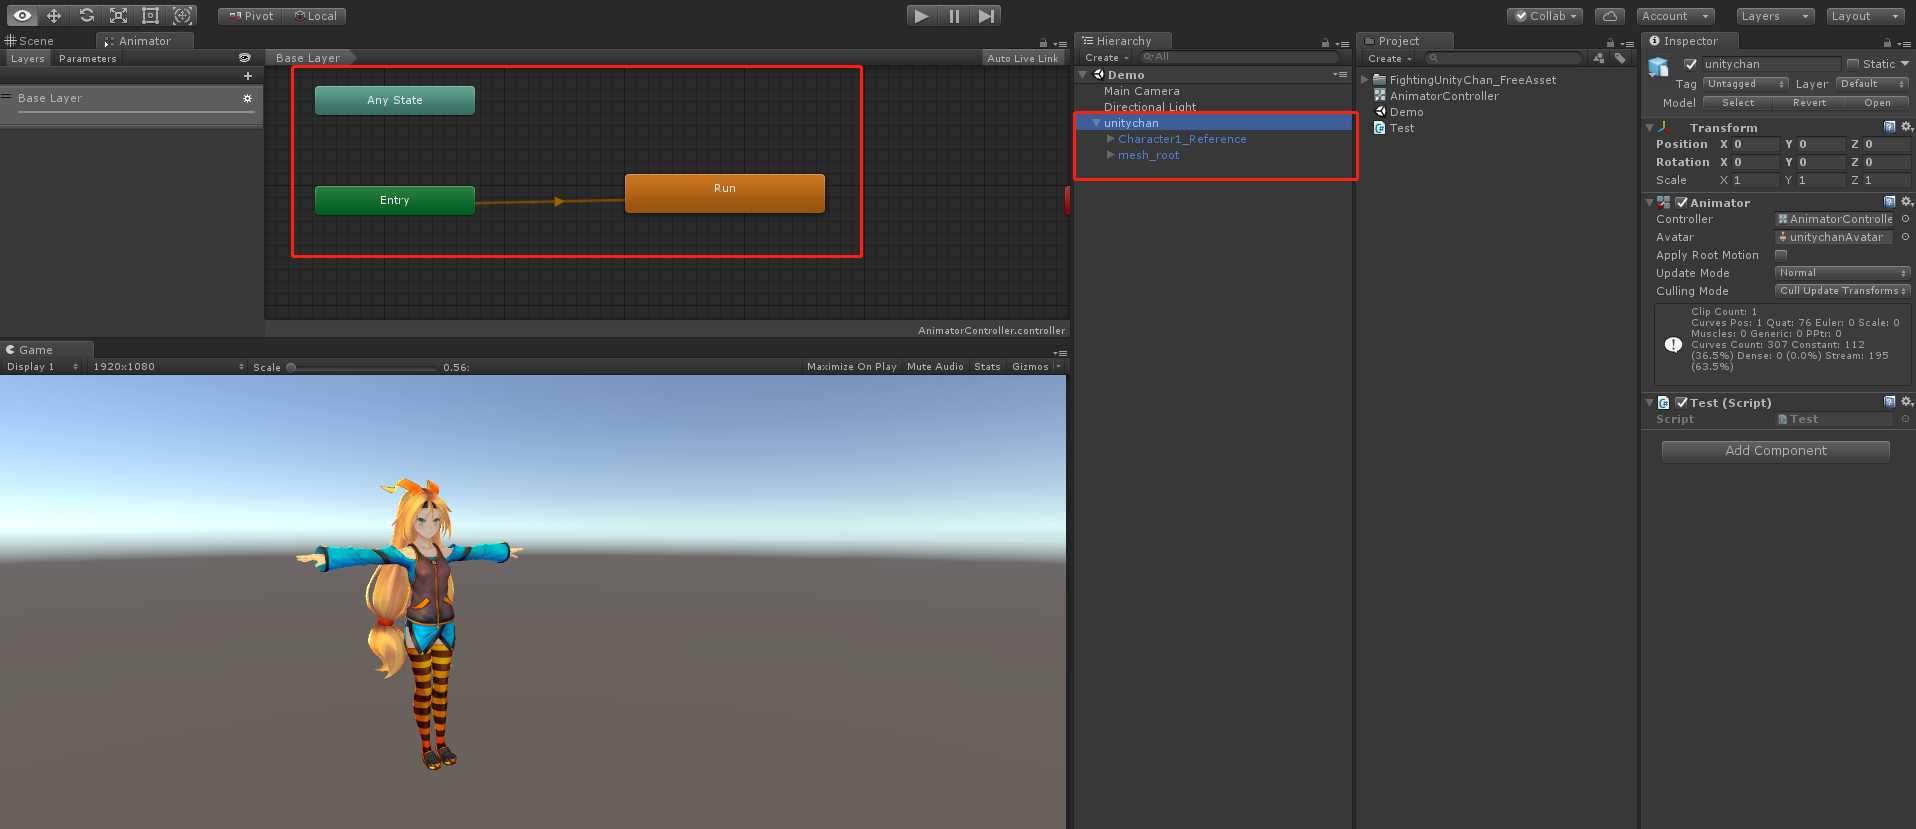The height and width of the screenshot is (829, 1916).
Task: Expand mesh_root child
Action: click(x=1111, y=155)
